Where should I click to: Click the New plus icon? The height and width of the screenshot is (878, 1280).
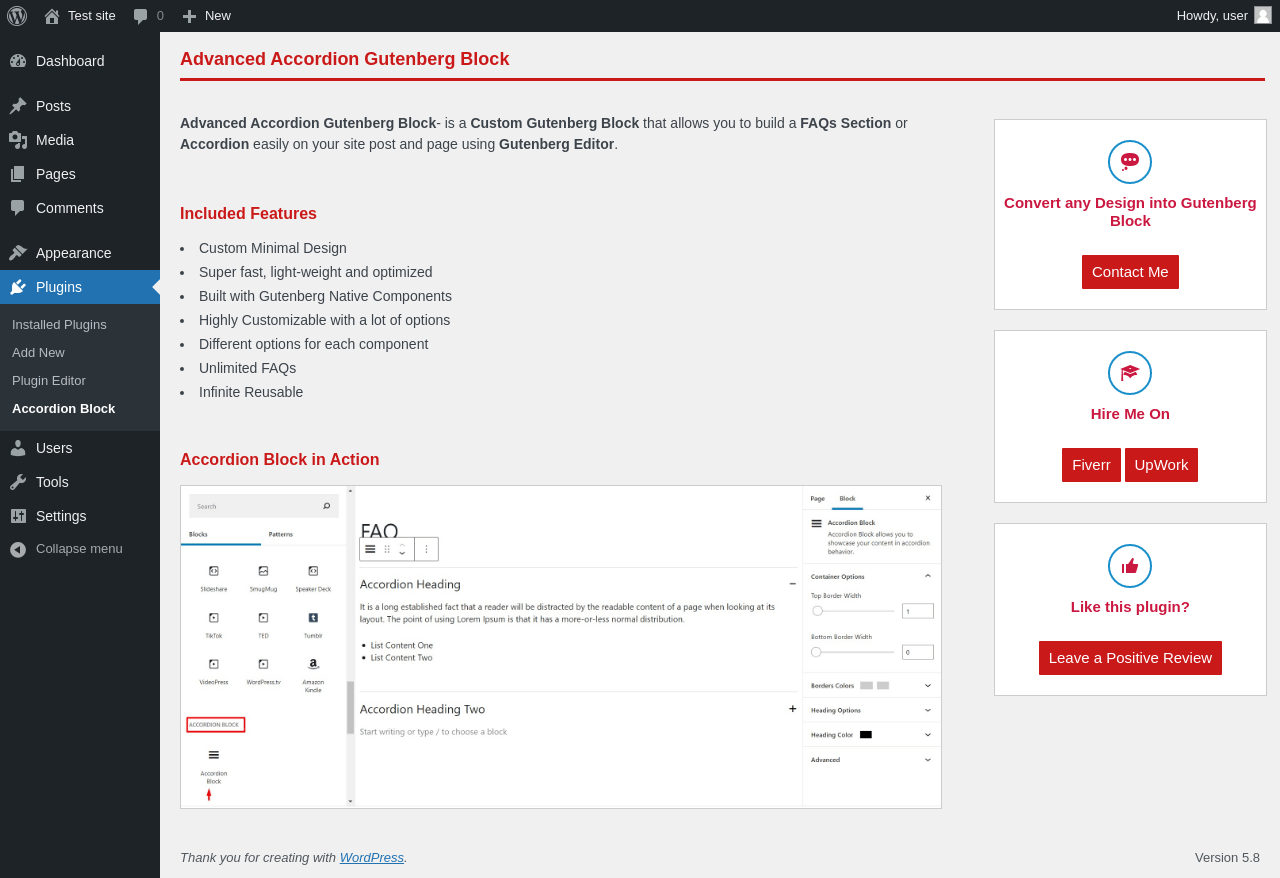189,16
